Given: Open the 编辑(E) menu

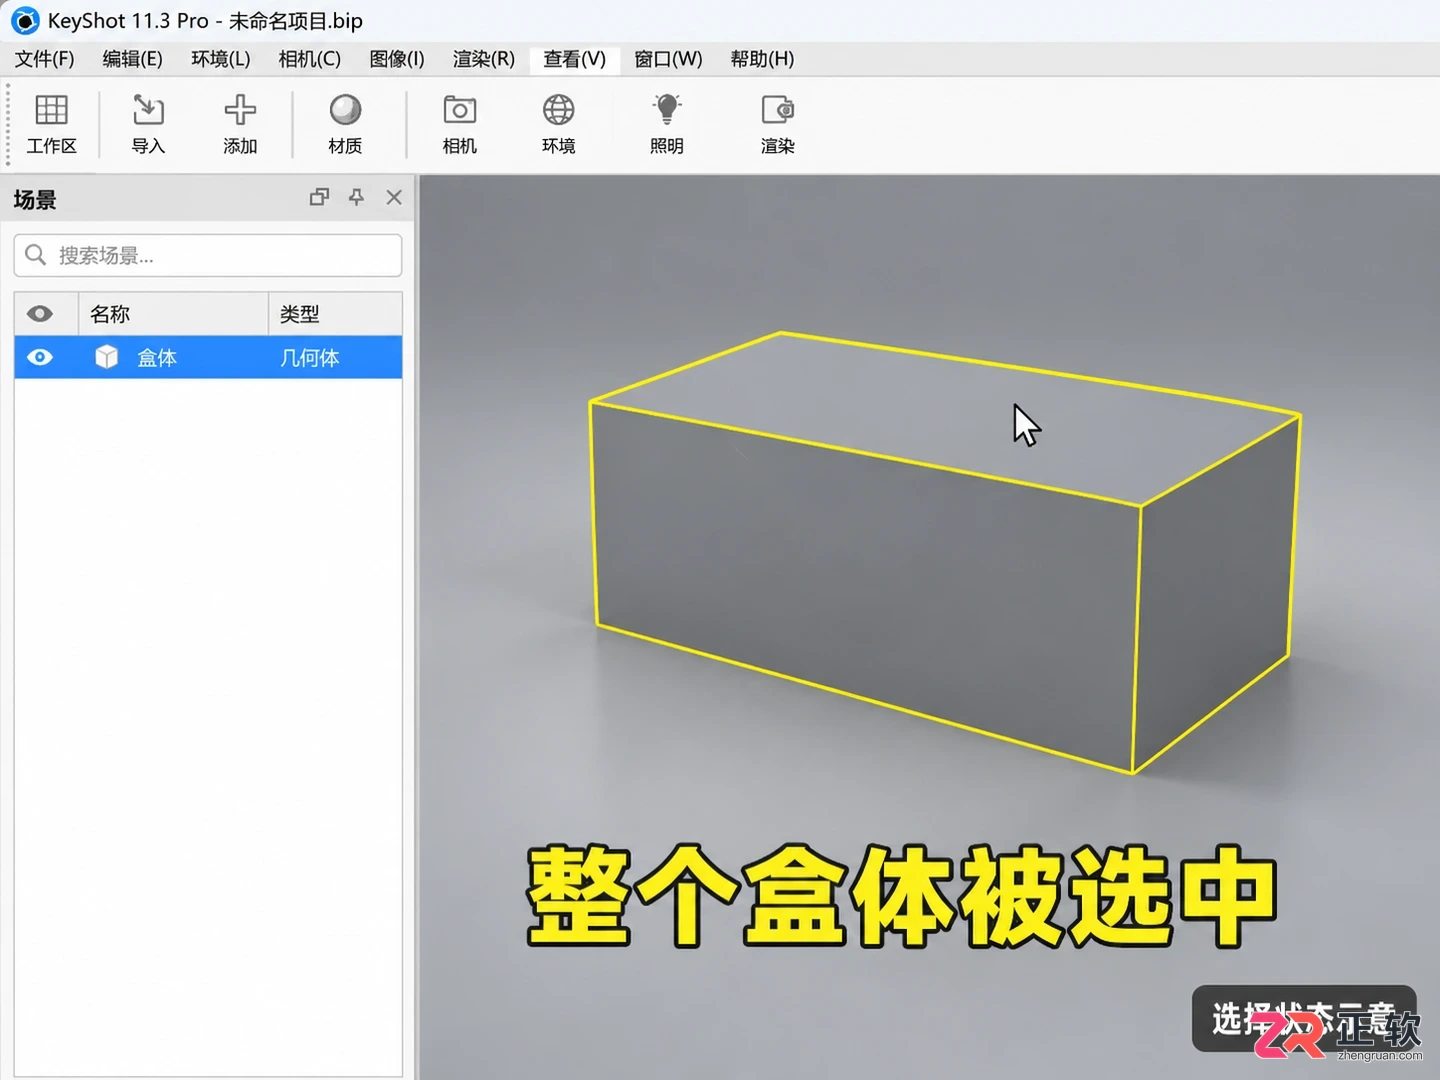Looking at the screenshot, I should click(x=133, y=59).
